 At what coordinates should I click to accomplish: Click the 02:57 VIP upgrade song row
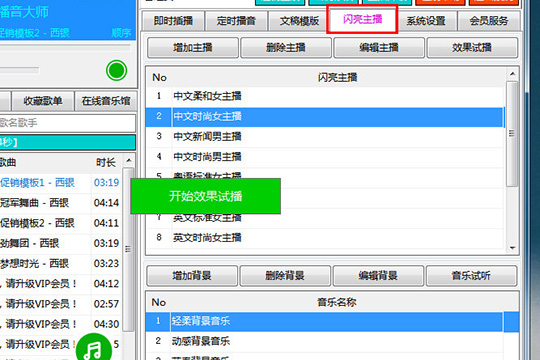[x=61, y=304]
